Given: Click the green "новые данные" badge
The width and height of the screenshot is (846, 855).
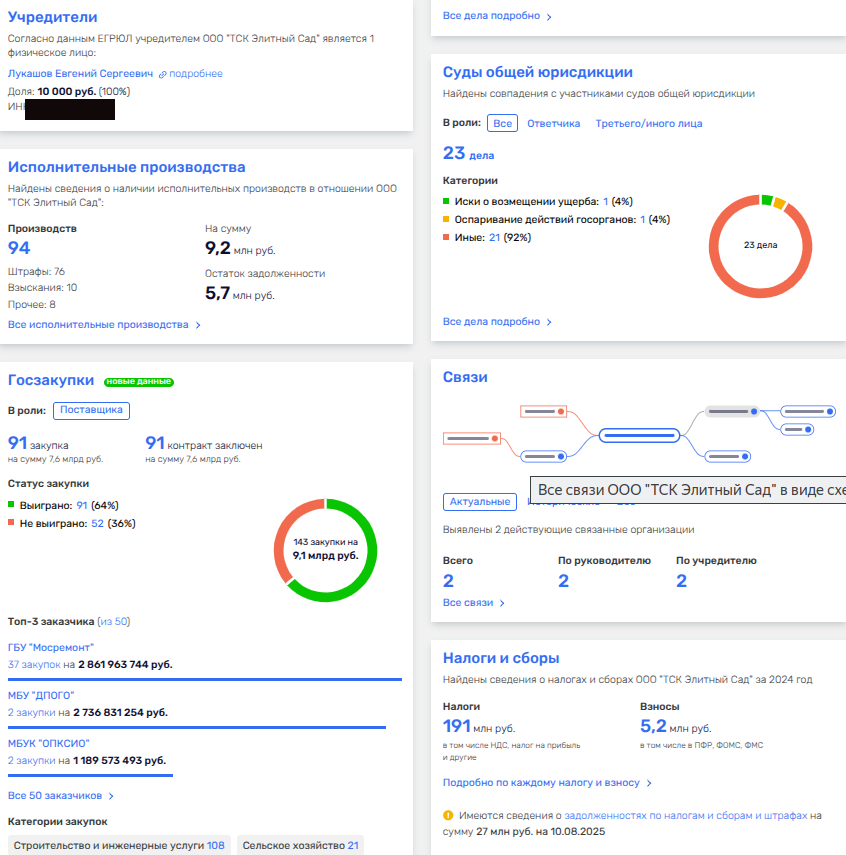Looking at the screenshot, I should (139, 381).
